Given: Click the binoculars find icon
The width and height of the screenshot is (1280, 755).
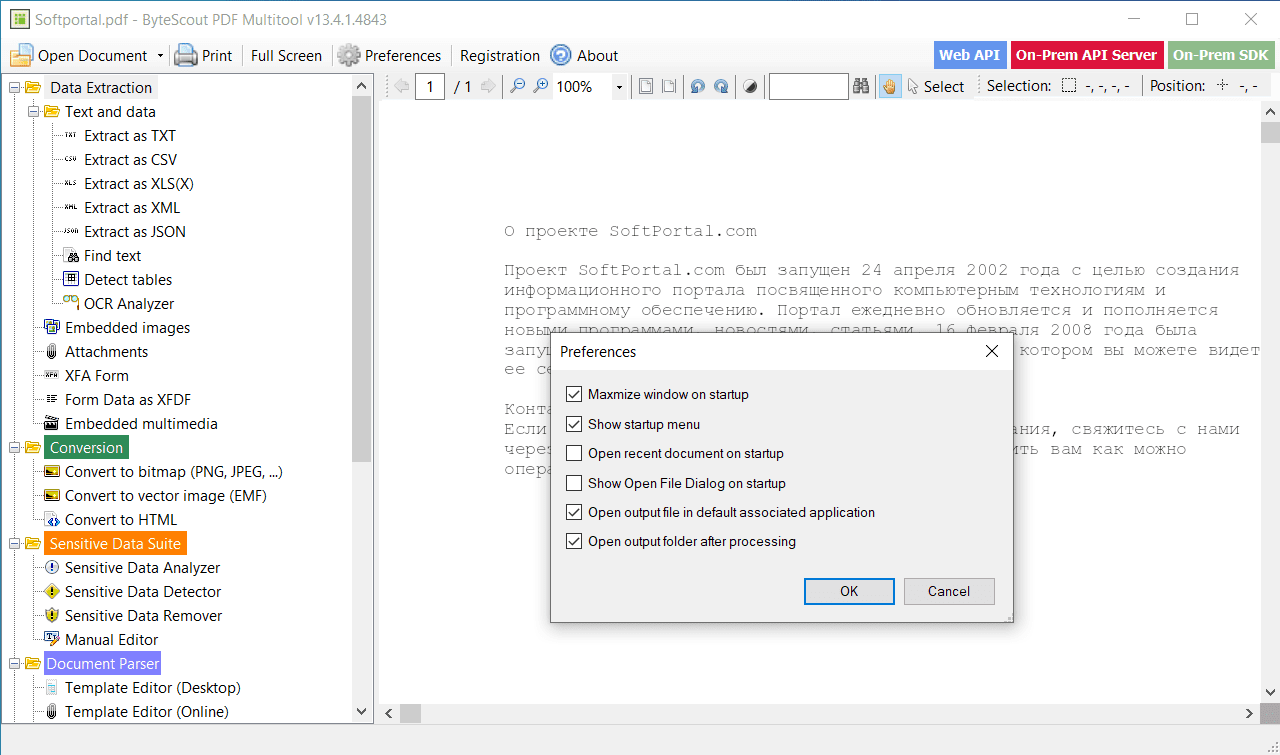Looking at the screenshot, I should pos(861,87).
